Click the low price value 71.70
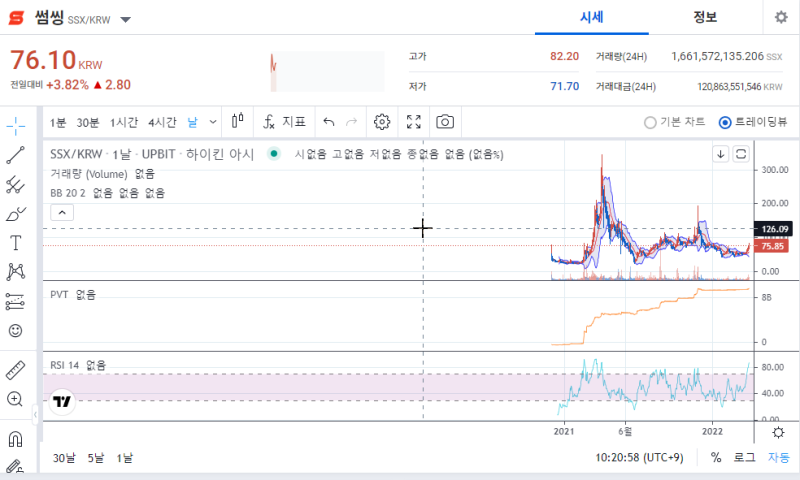 pos(564,86)
